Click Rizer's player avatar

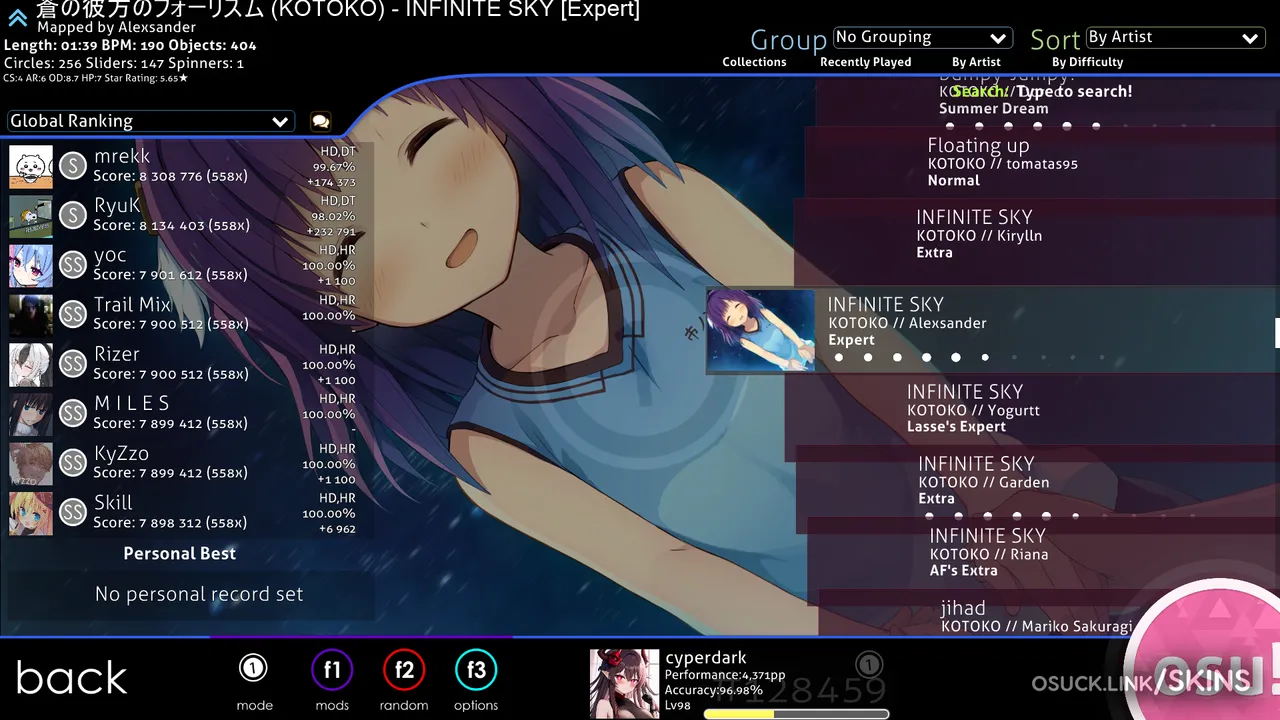[x=31, y=364]
